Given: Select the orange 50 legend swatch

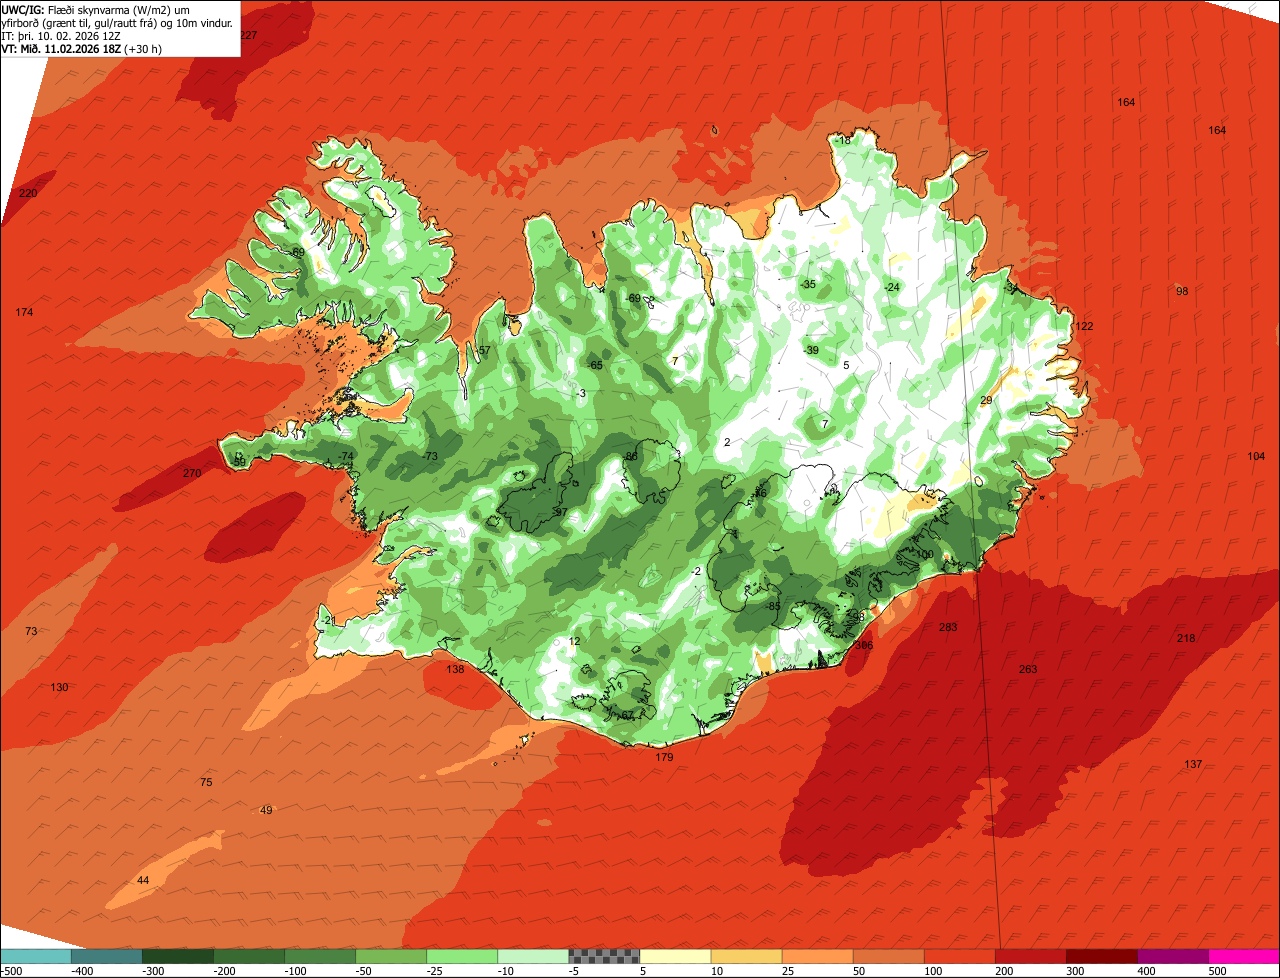Looking at the screenshot, I should pos(888,956).
